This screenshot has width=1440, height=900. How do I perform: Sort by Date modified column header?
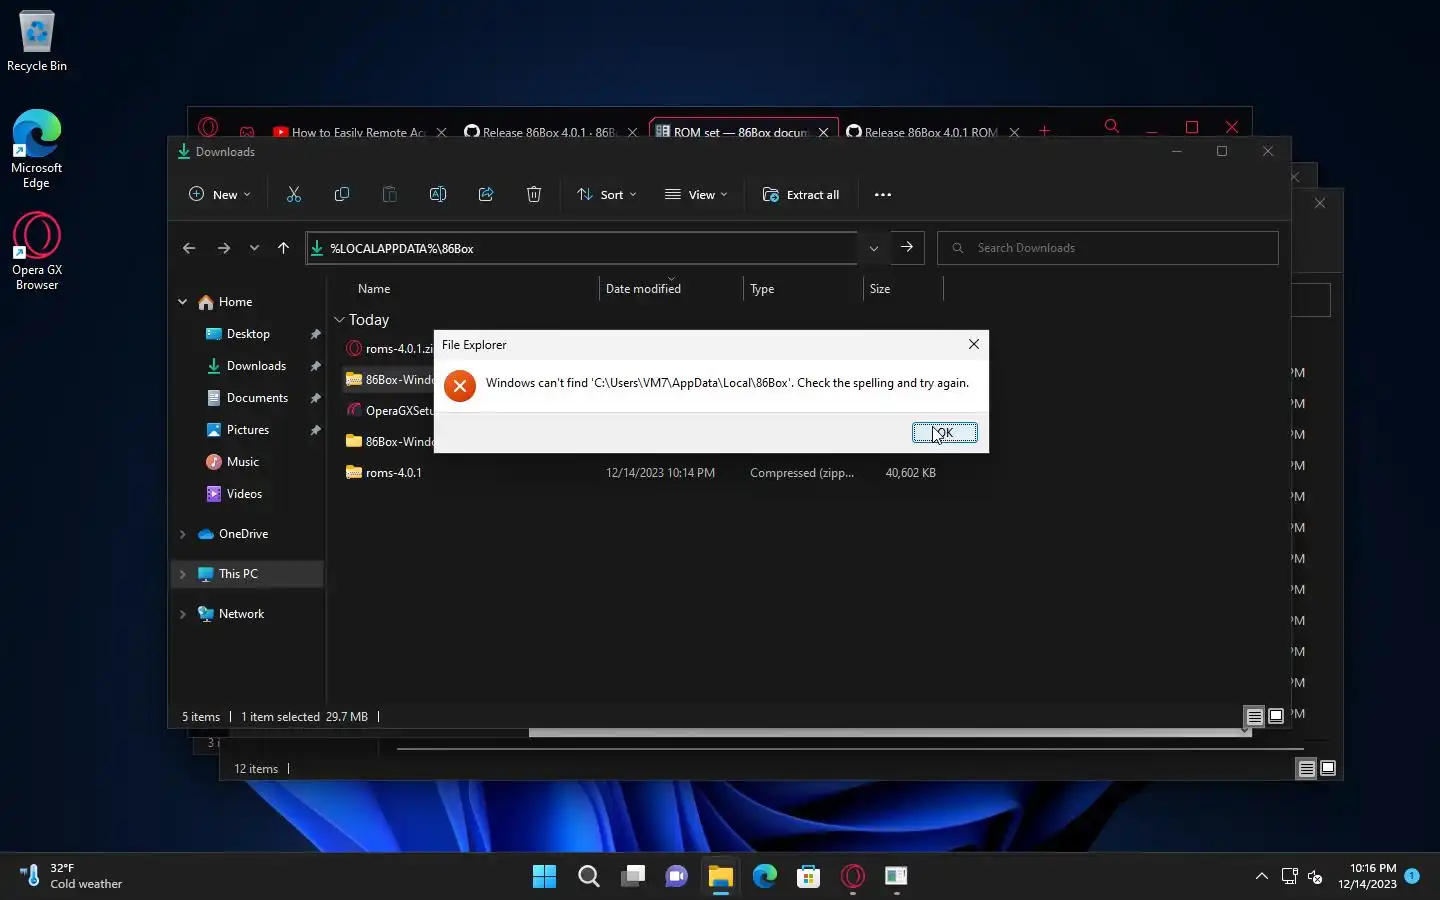(643, 289)
